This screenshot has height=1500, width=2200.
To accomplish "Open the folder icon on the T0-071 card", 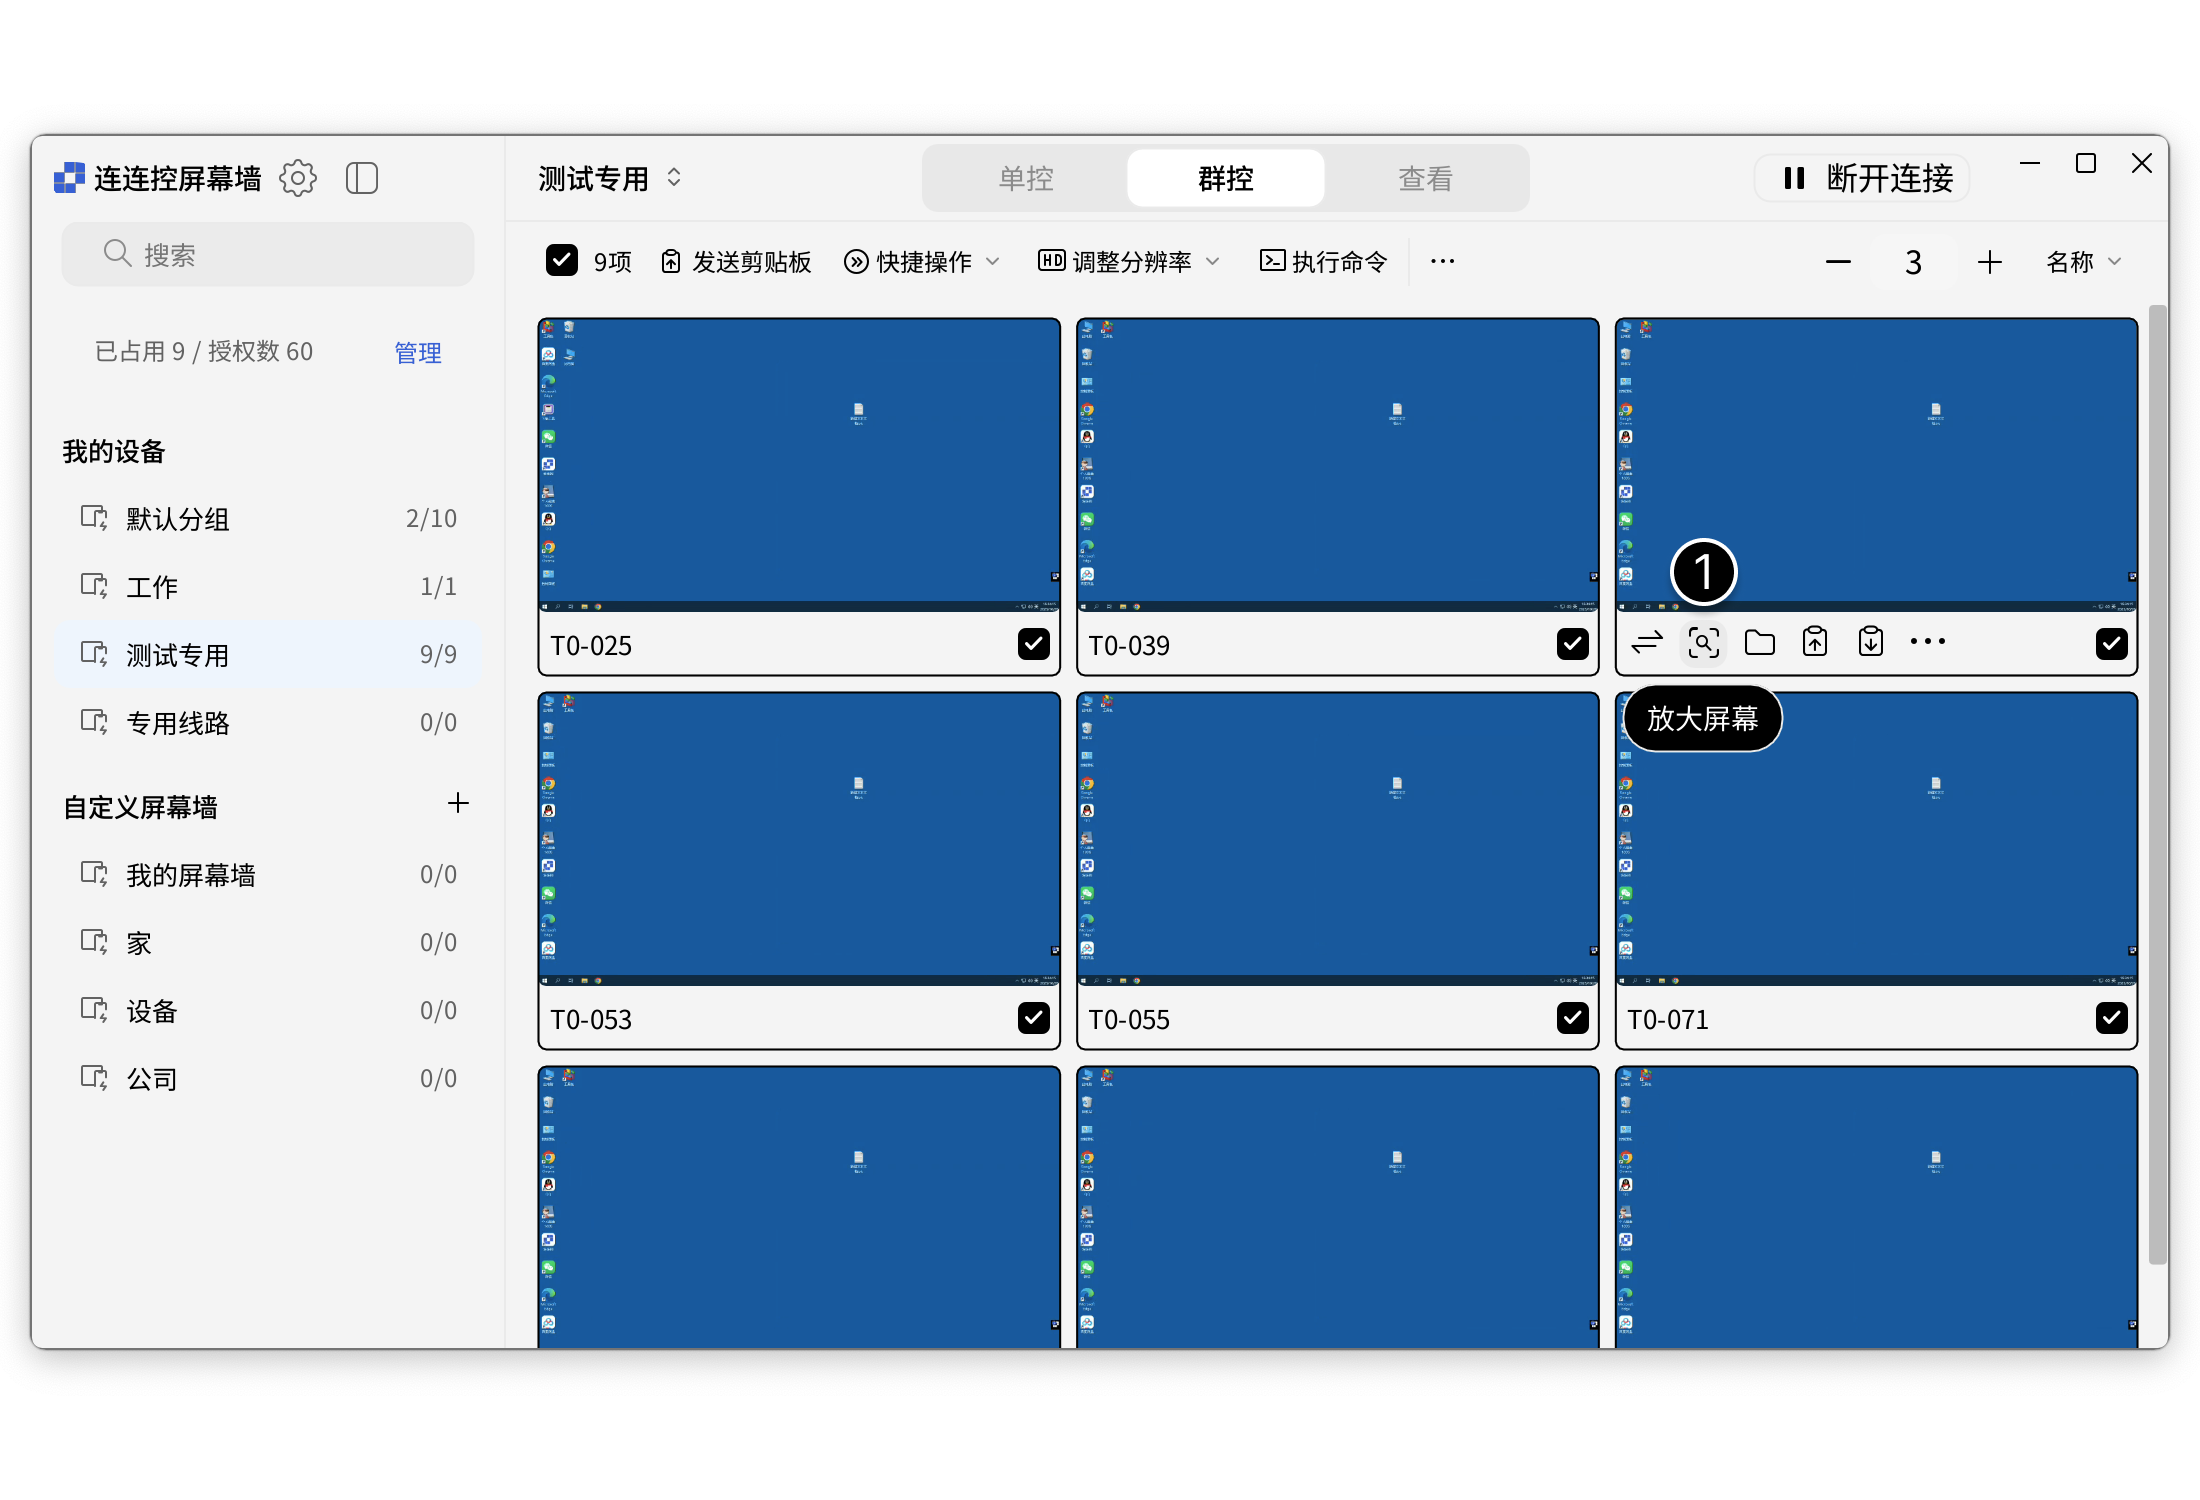I will (1760, 641).
